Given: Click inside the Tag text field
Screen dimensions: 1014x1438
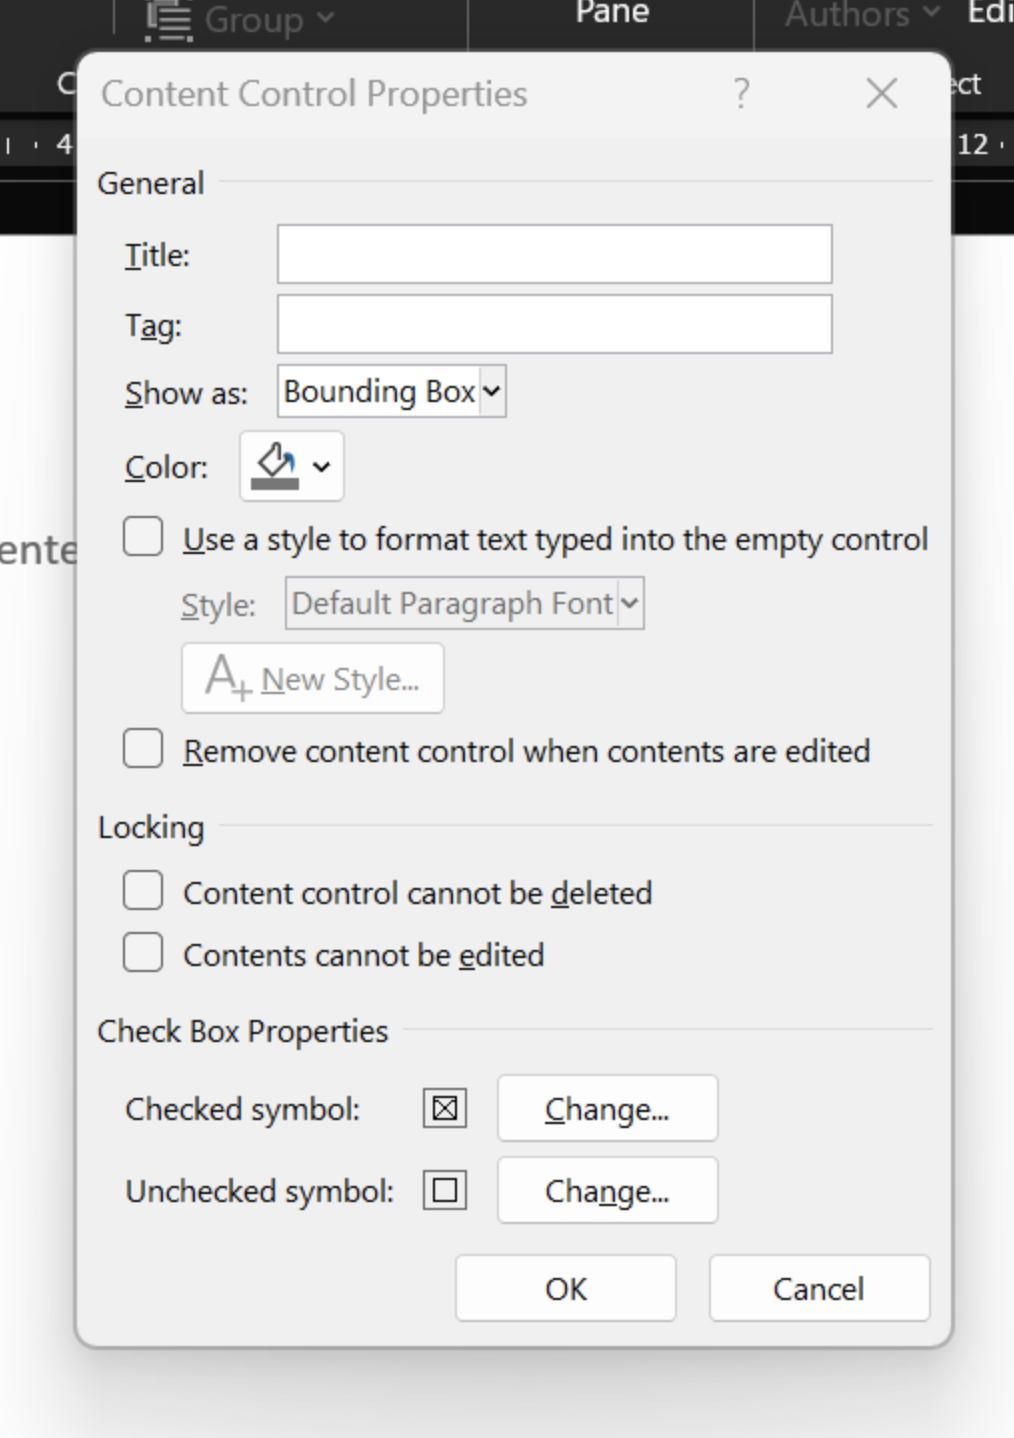Looking at the screenshot, I should (x=554, y=324).
